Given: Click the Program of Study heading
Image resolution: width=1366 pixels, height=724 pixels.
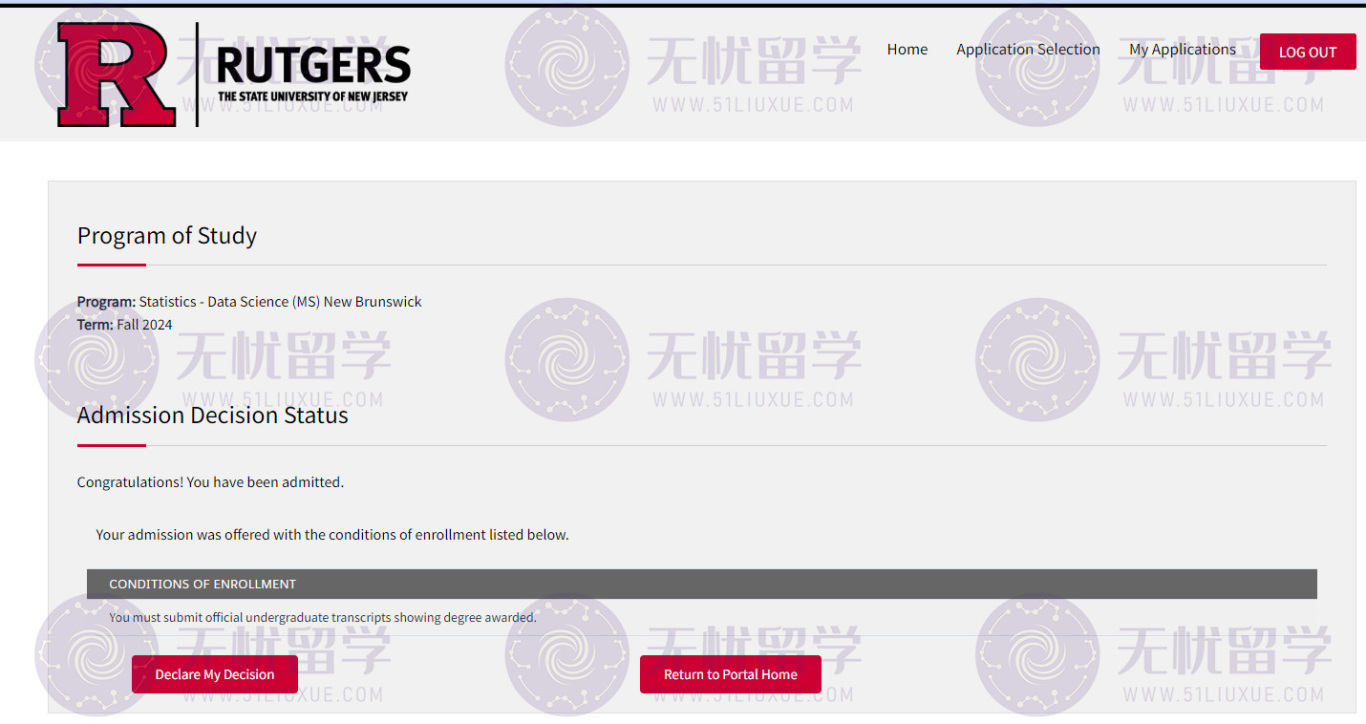Looking at the screenshot, I should pyautogui.click(x=167, y=236).
